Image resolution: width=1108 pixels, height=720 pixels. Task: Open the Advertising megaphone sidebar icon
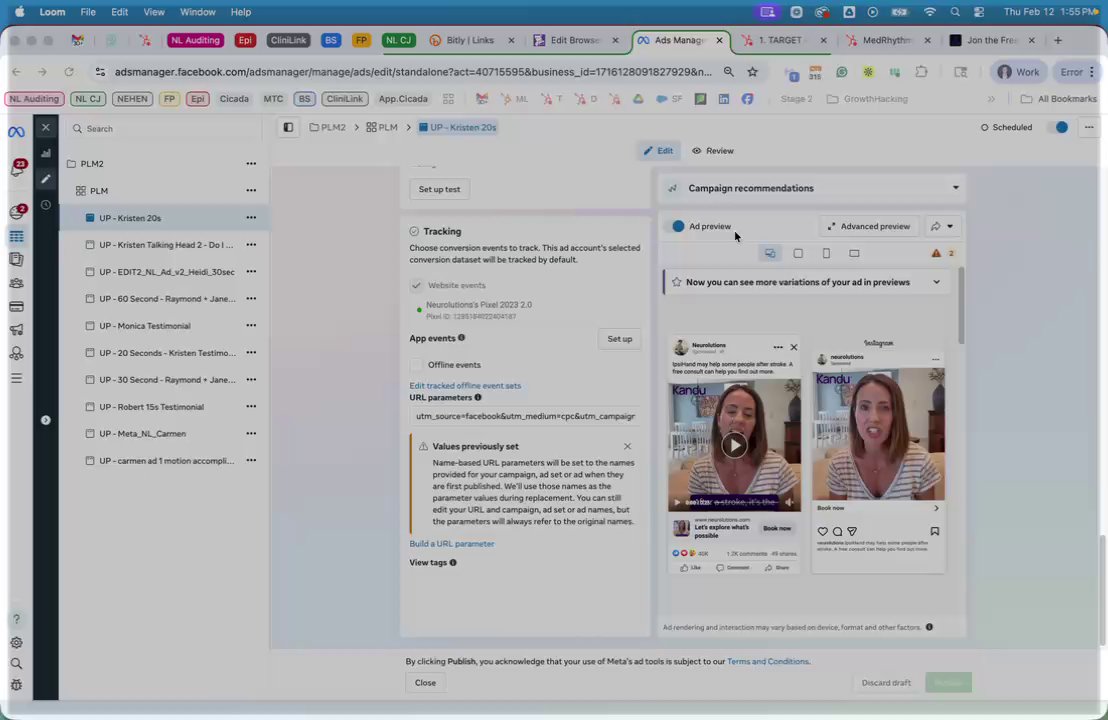[16, 330]
